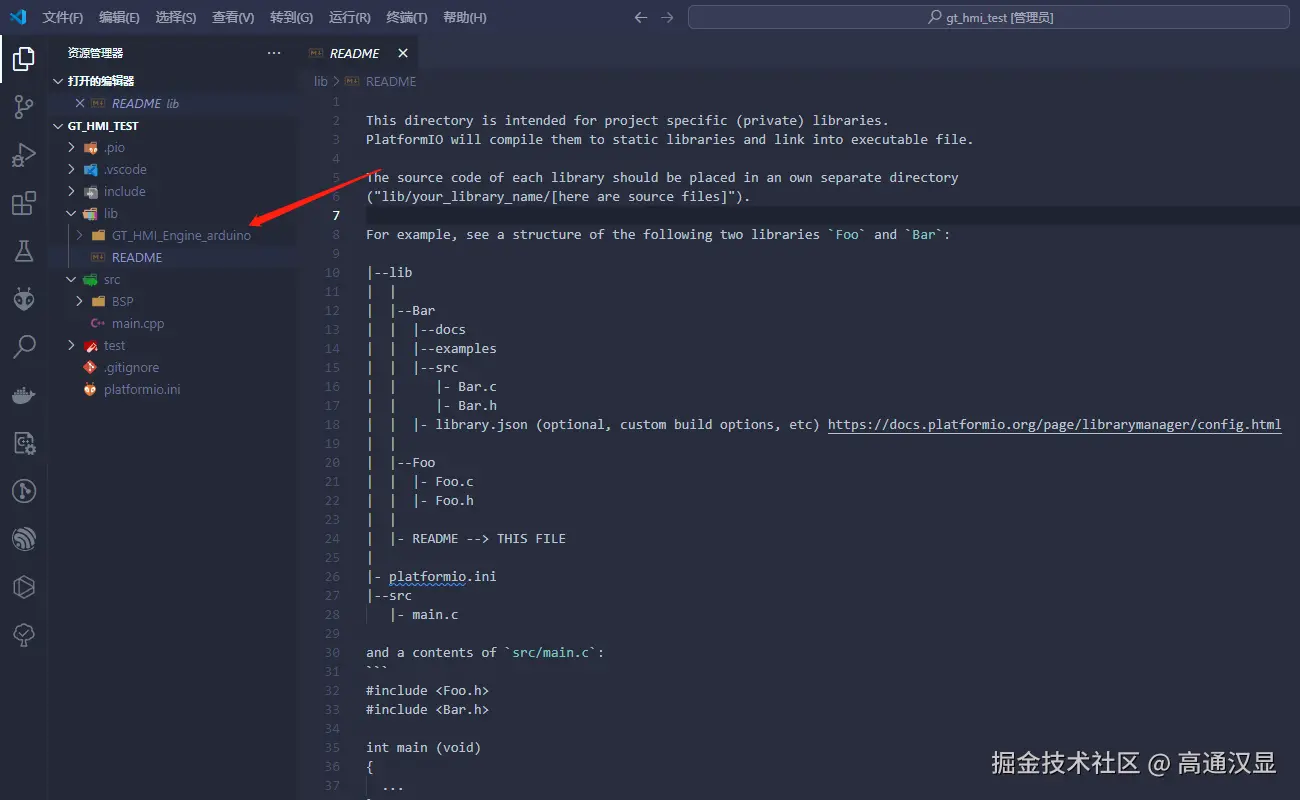Open the 选择(S) menu
Screen dimensions: 1300x800
coord(176,17)
